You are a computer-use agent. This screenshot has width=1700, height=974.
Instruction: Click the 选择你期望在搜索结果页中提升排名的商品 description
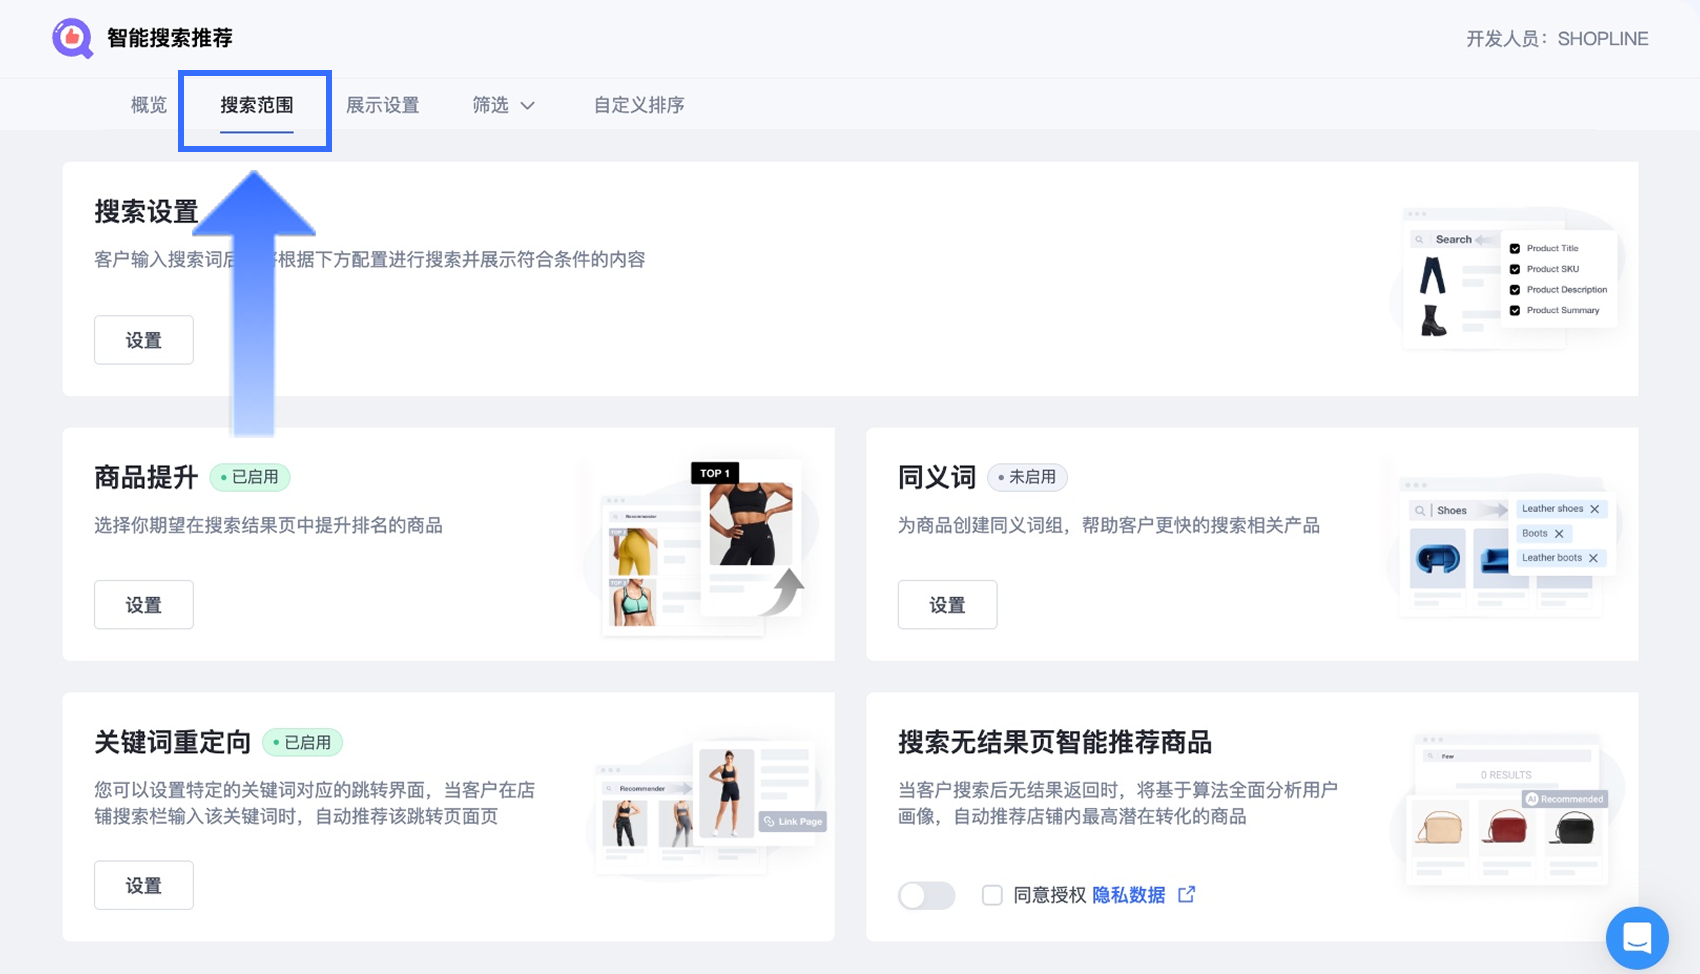(268, 526)
